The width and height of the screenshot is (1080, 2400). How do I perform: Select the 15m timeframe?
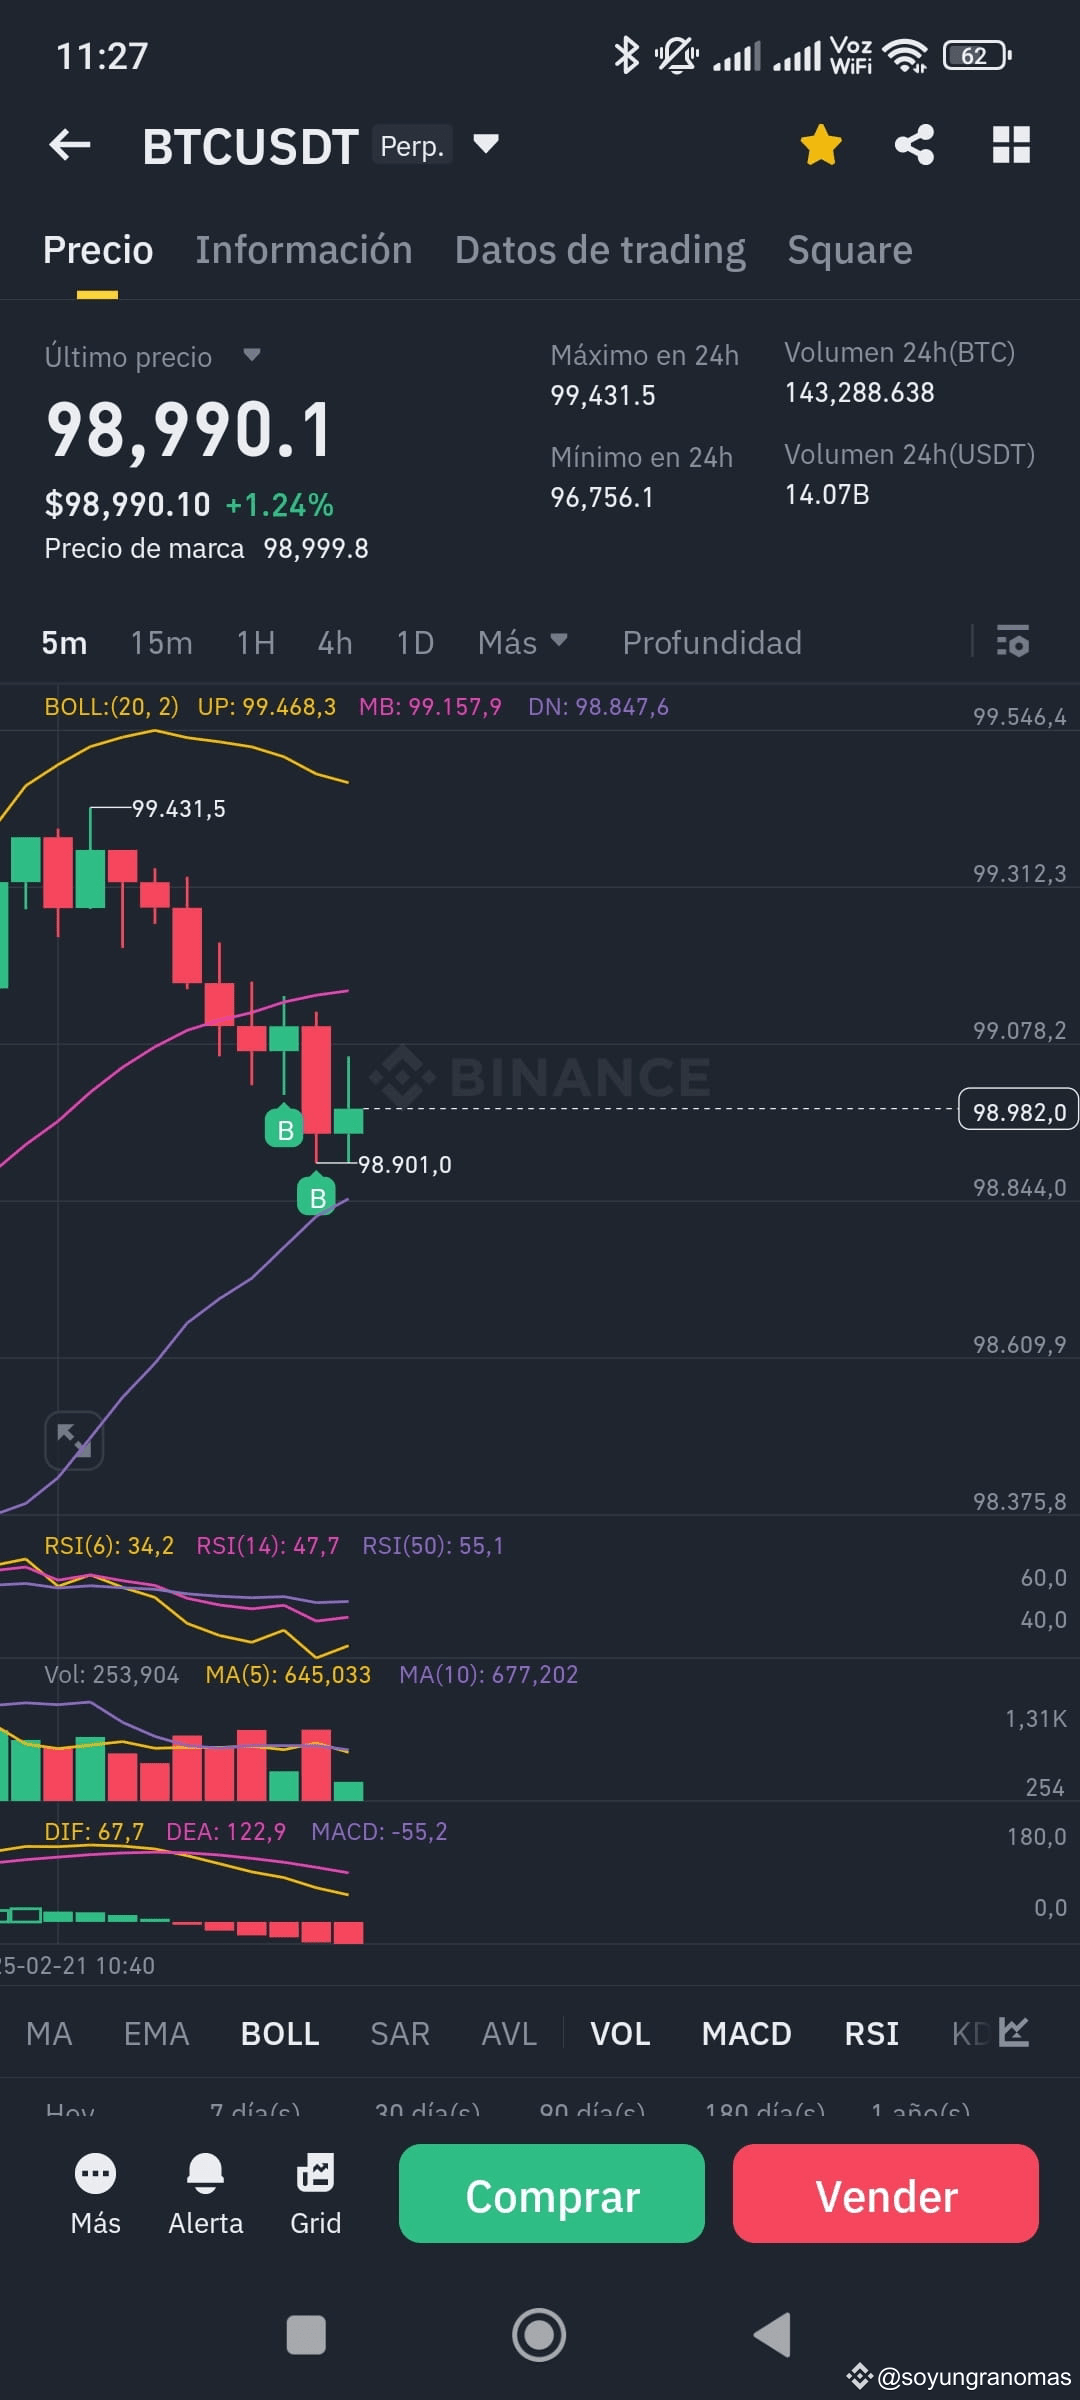point(161,643)
